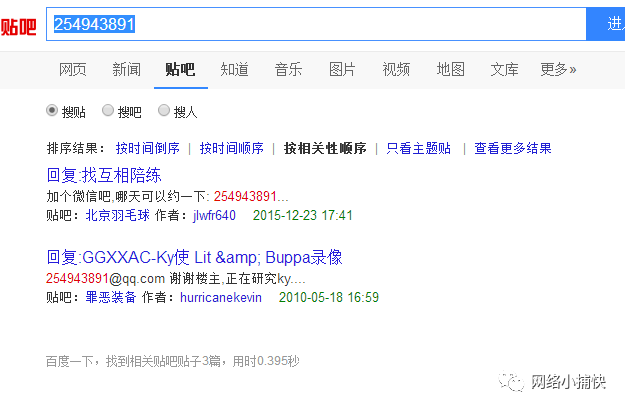Sort results by 按时间顺序
Viewport: 625px width, 409px height.
pos(232,148)
